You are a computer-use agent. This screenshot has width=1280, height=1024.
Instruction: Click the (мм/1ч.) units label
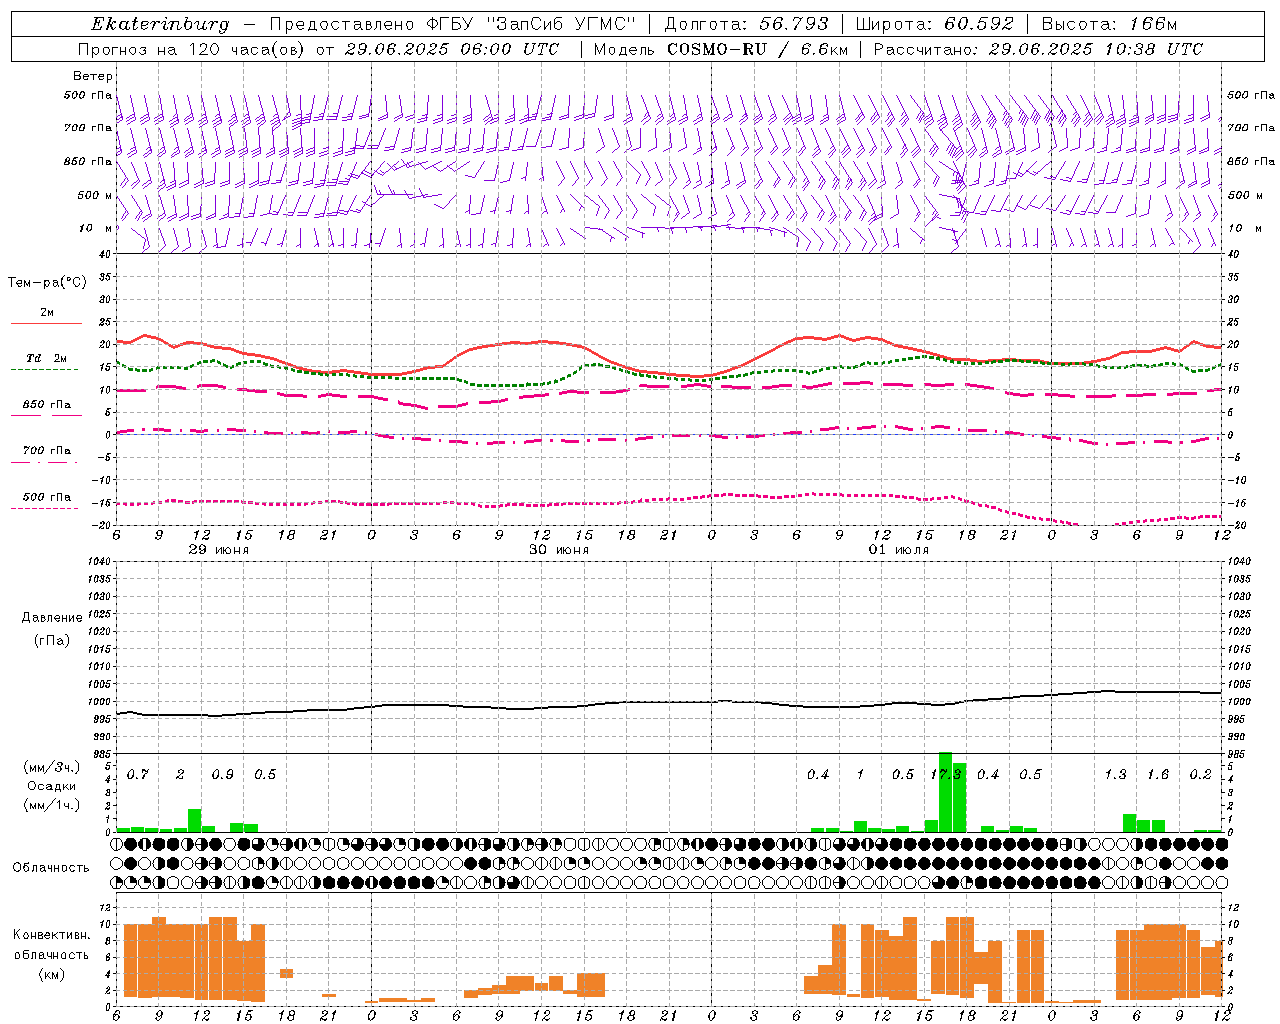click(52, 805)
